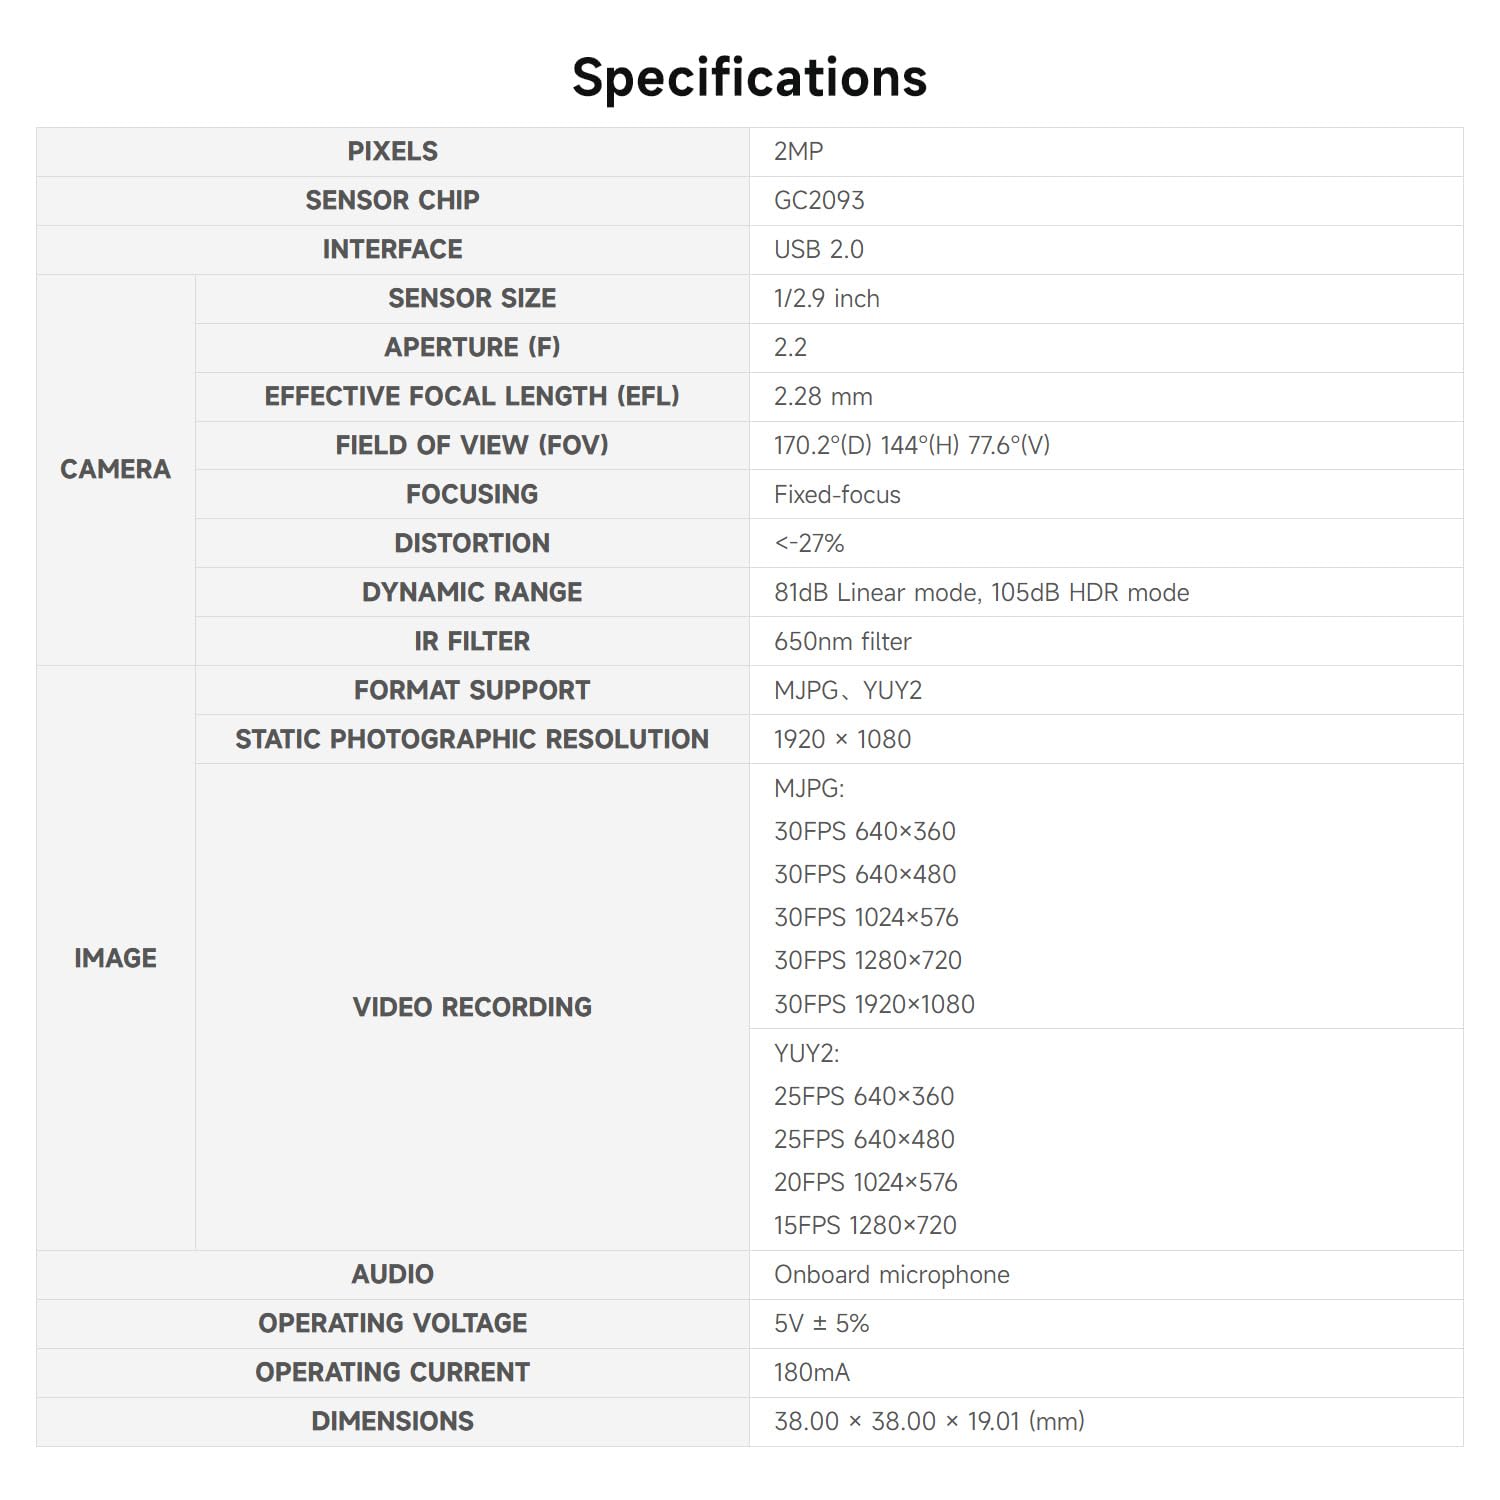Click the 30FPS 1920×1080 MJPG entry
Viewport: 1500px width, 1500px height.
[874, 1004]
